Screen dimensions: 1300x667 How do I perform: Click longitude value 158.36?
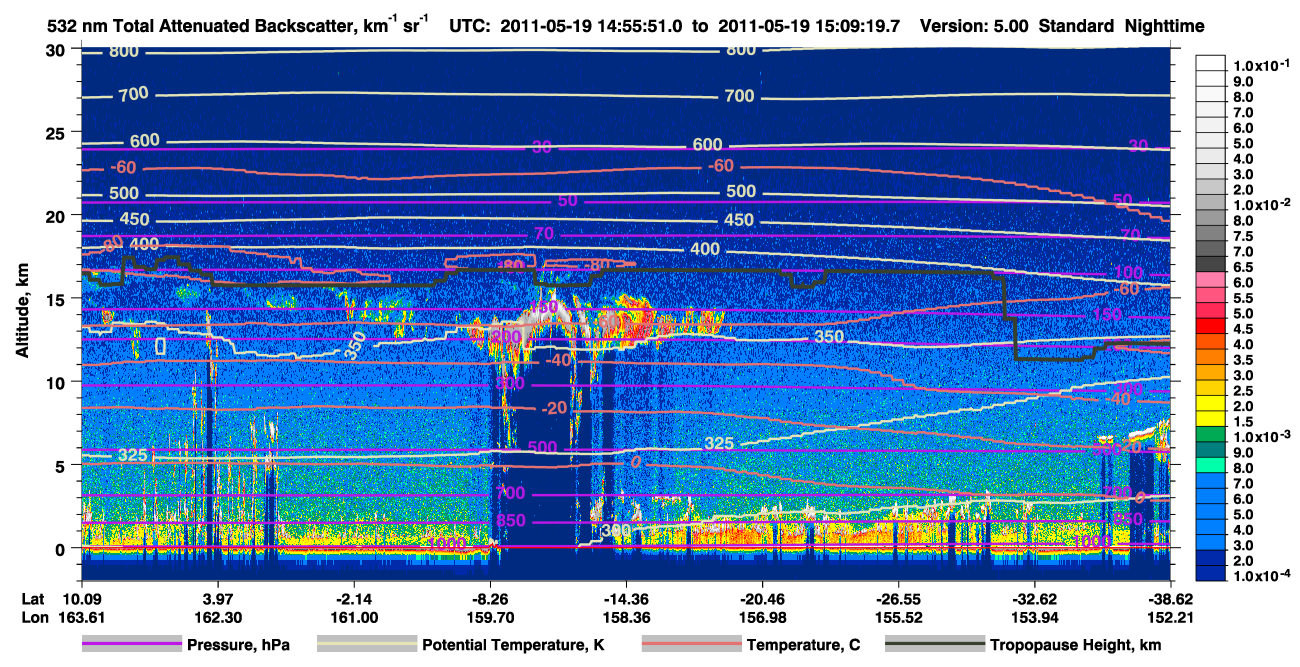(x=626, y=618)
